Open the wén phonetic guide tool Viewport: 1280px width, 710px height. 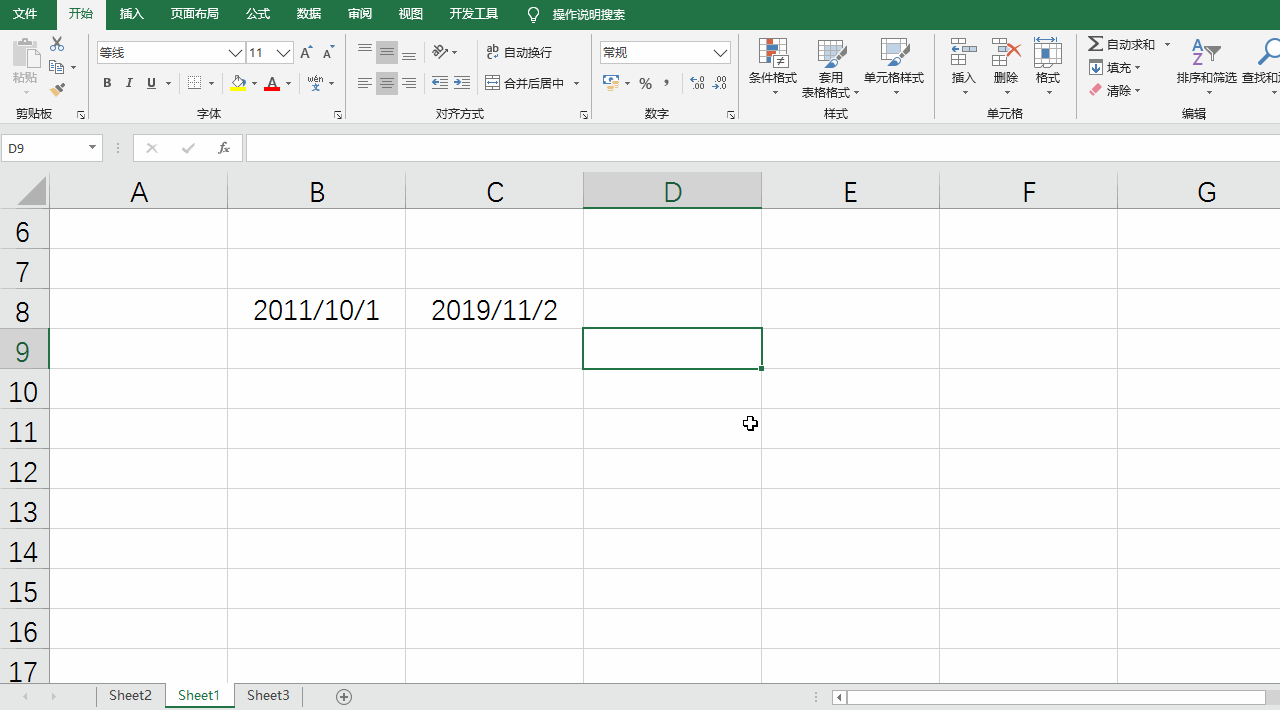[x=316, y=84]
